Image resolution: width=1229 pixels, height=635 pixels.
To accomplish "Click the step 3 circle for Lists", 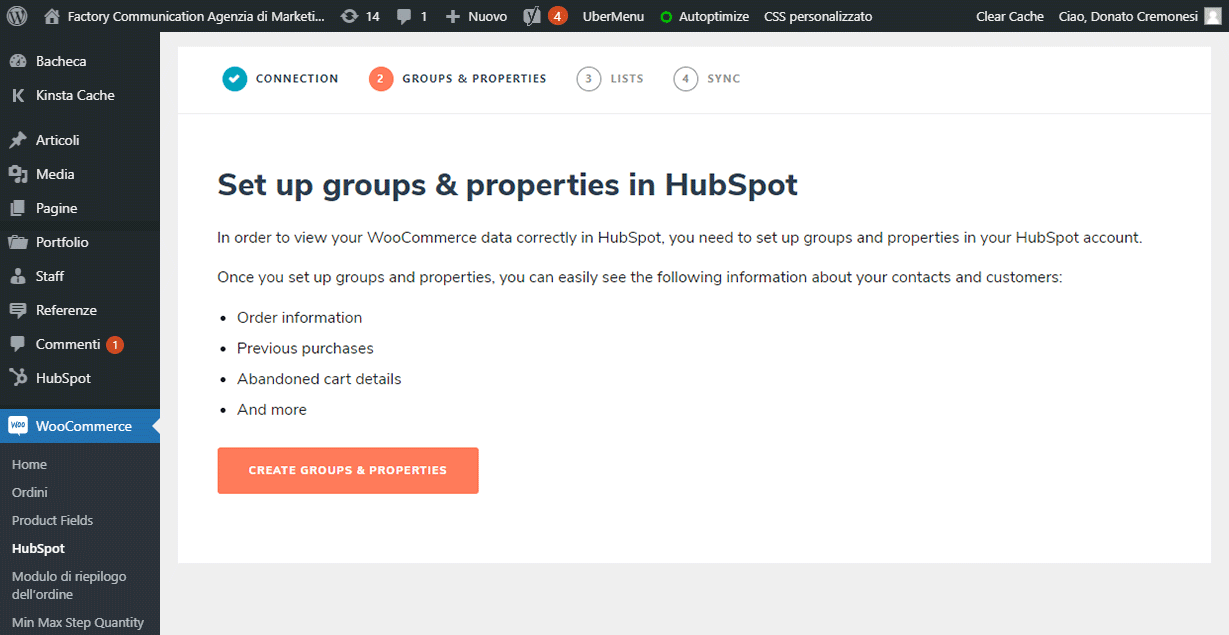I will [589, 79].
